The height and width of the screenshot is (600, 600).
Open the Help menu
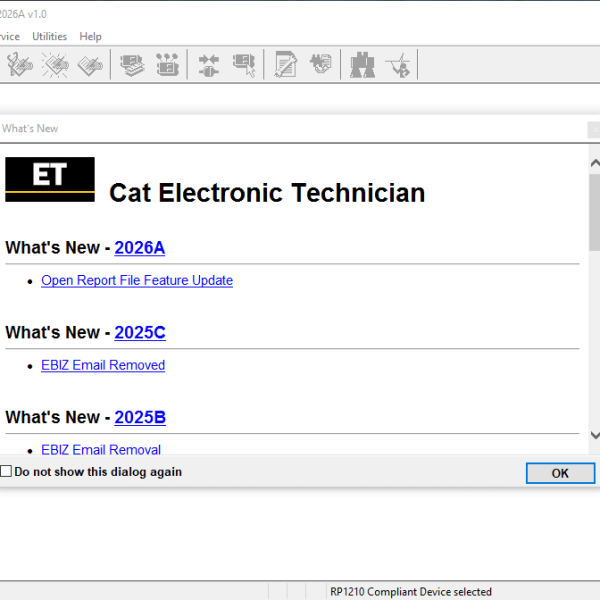click(90, 36)
